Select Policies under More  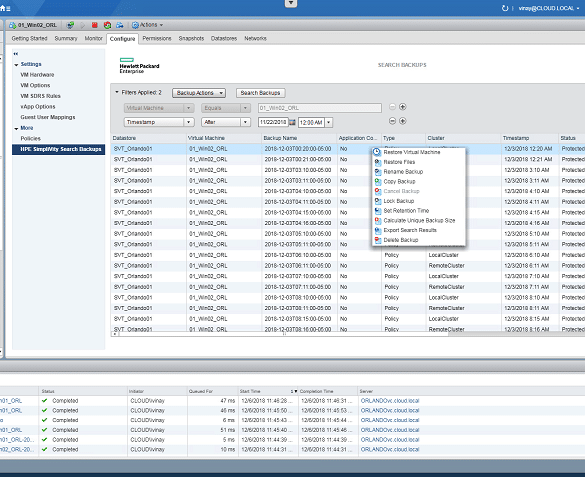tap(31, 139)
